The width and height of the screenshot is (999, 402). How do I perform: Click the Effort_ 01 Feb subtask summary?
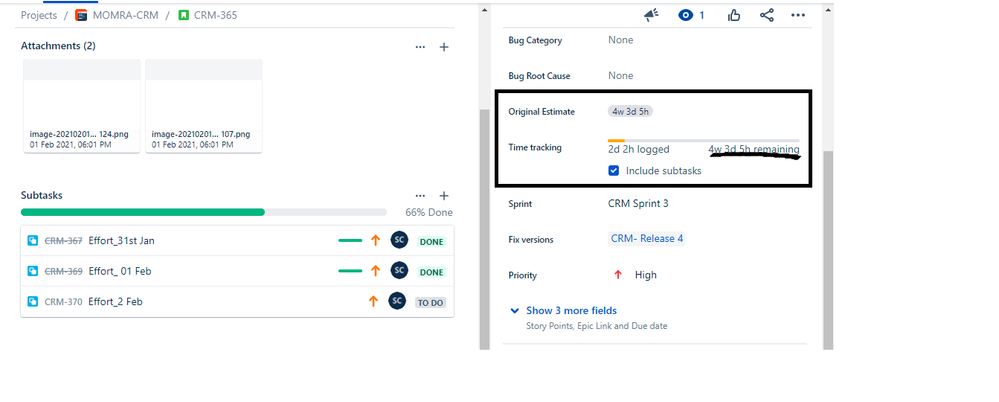pos(120,271)
